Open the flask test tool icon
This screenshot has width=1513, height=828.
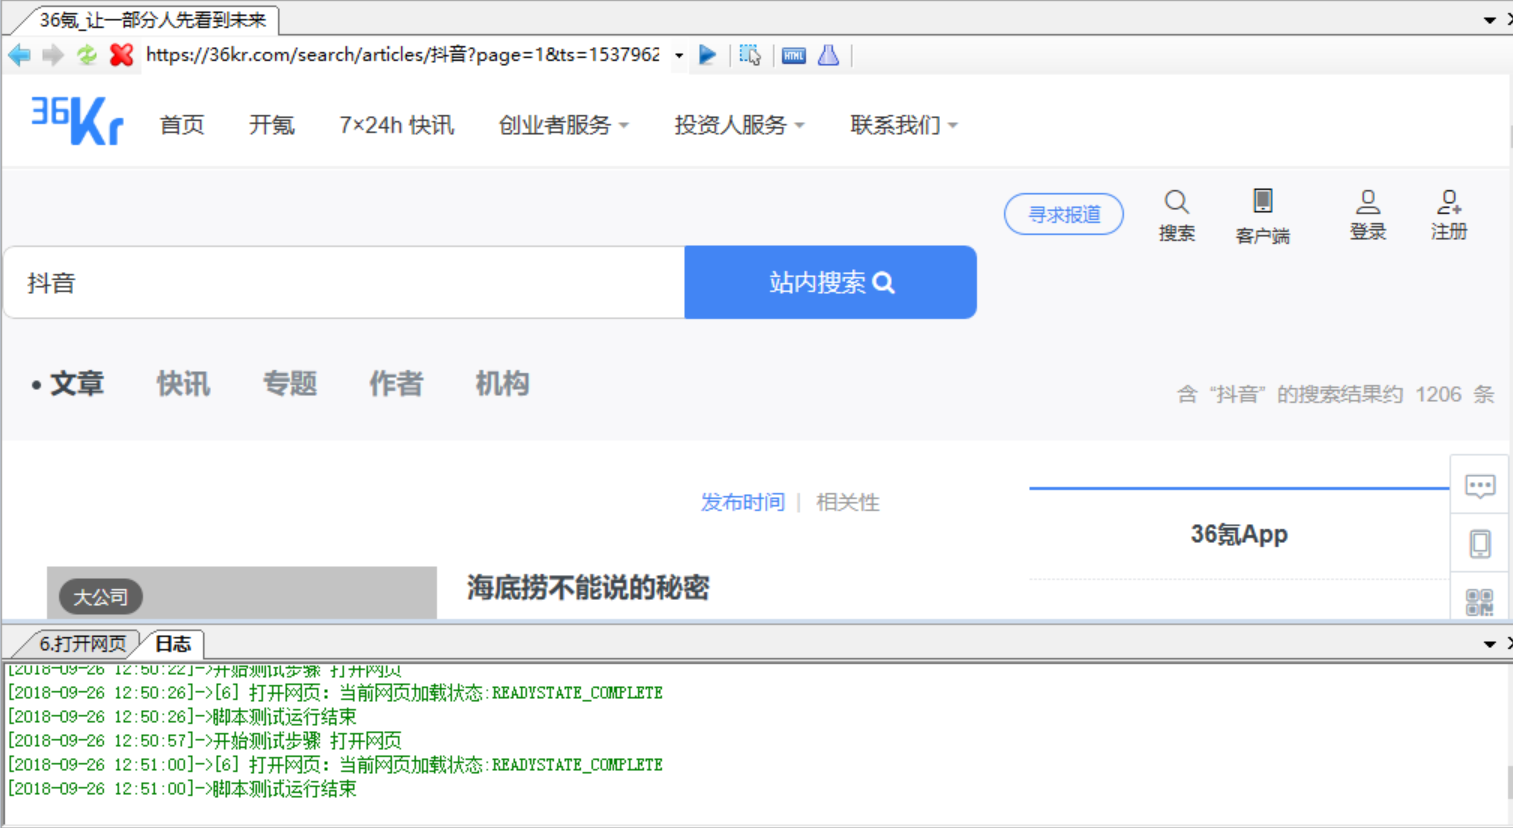(x=828, y=55)
